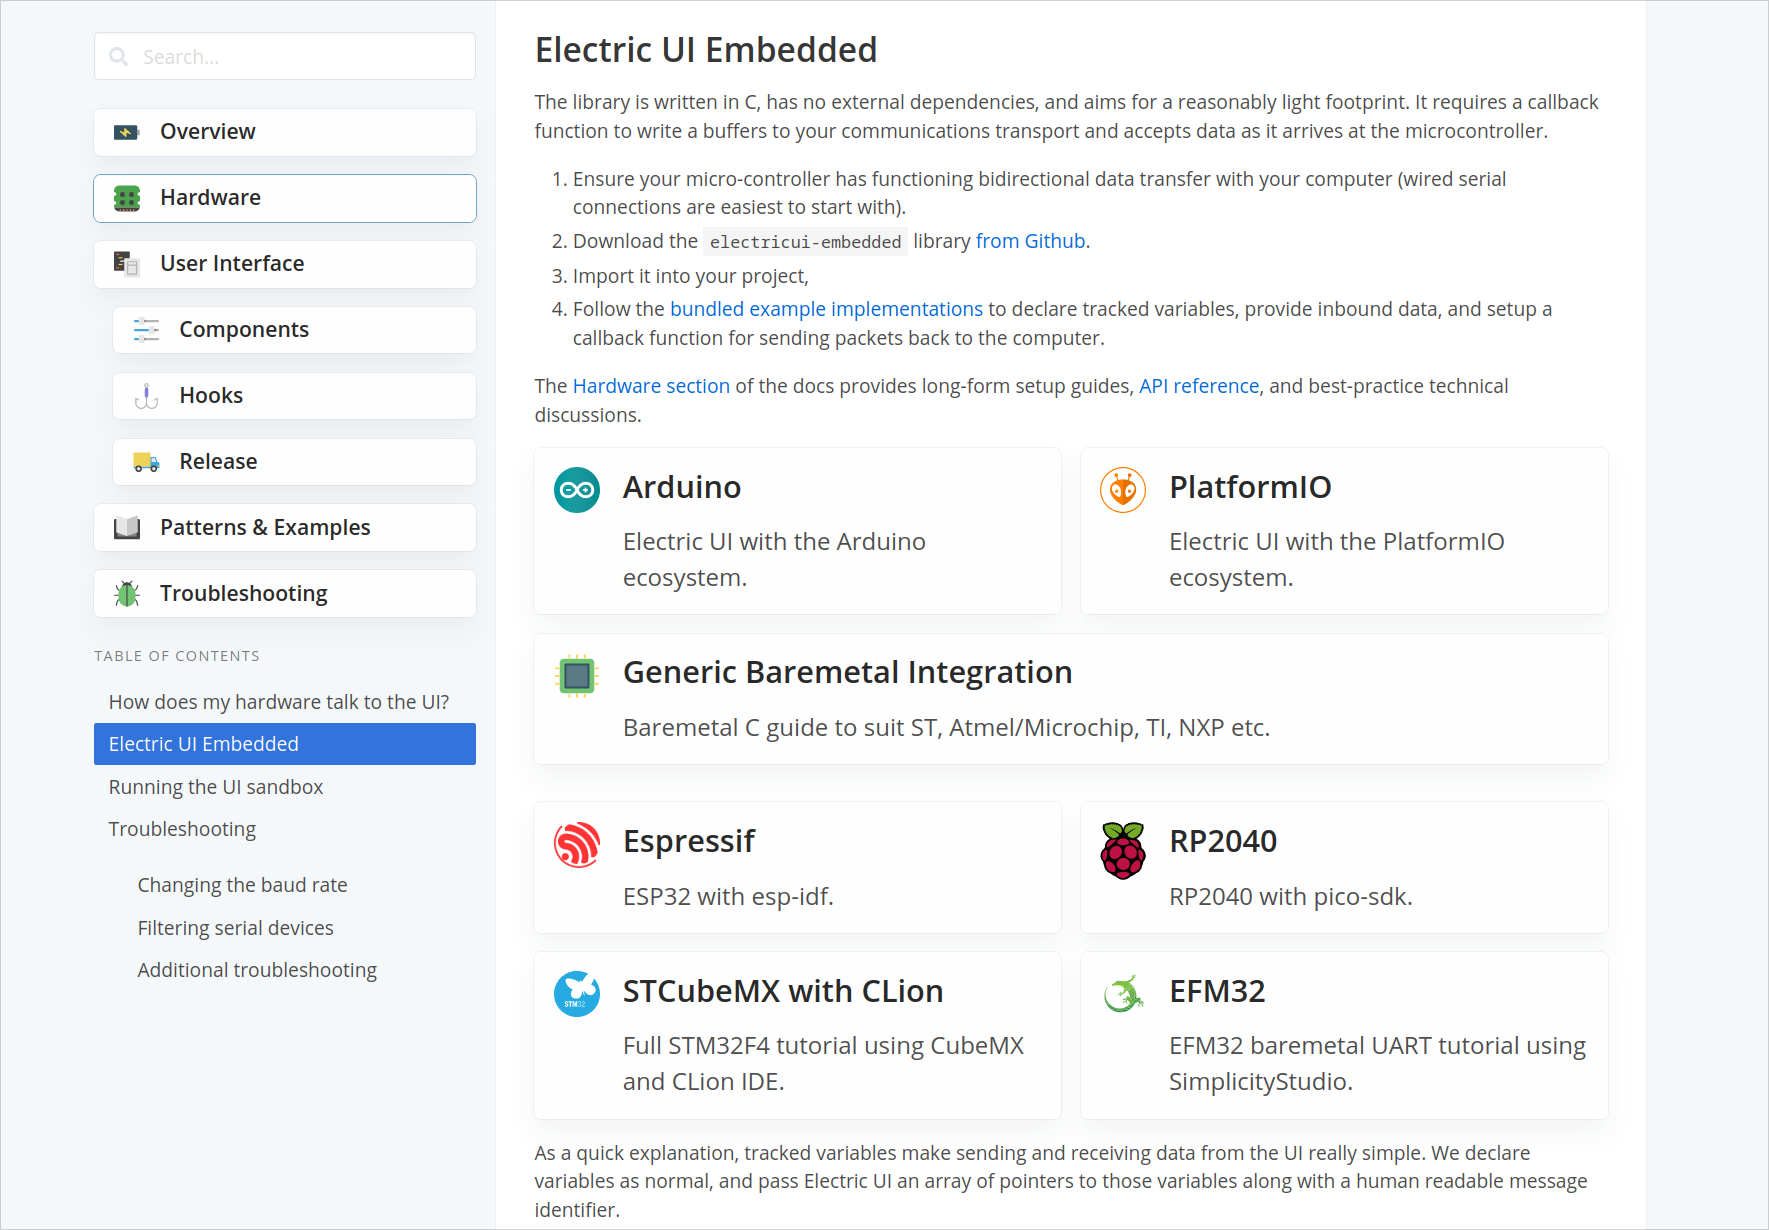This screenshot has width=1769, height=1230.
Task: Click the Components sliders icon
Action: [146, 330]
